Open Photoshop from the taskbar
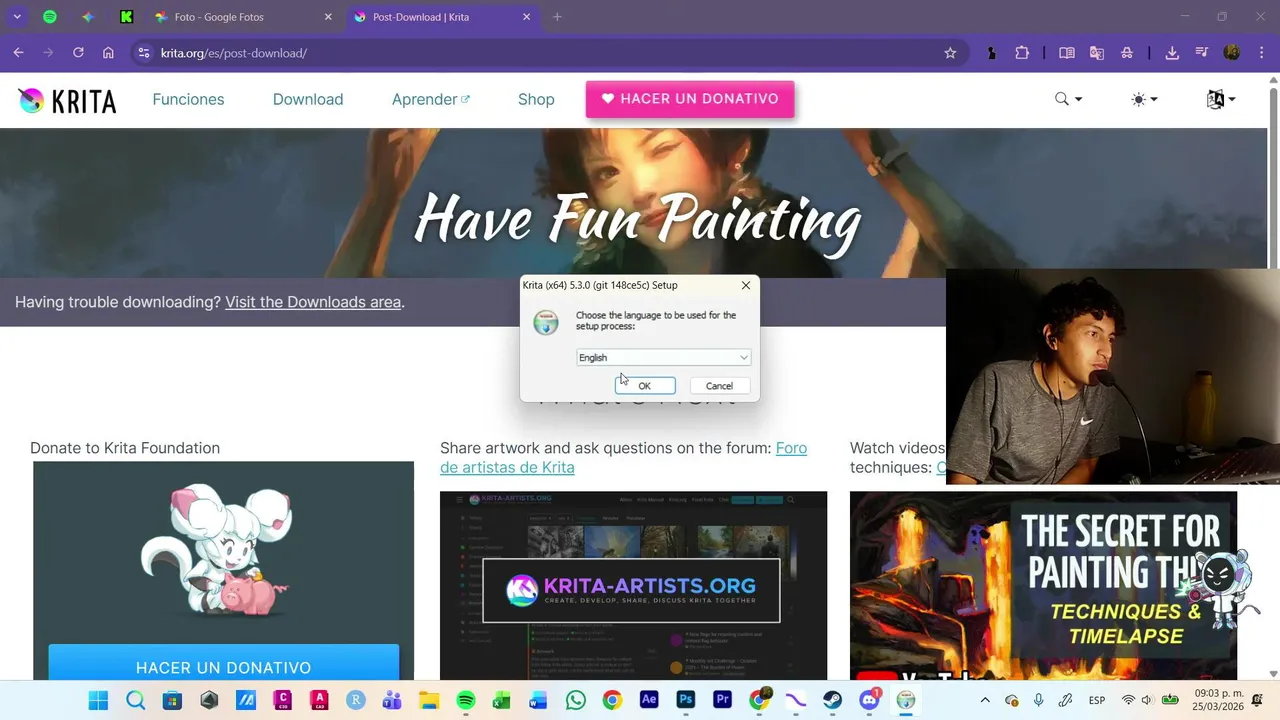Image resolution: width=1280 pixels, height=720 pixels. click(686, 700)
